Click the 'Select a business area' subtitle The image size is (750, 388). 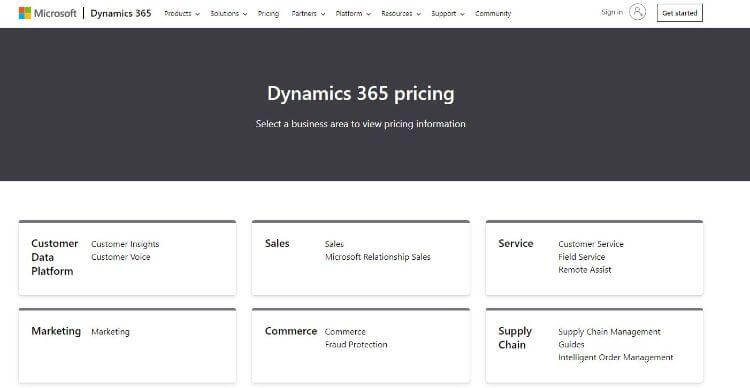pos(361,124)
